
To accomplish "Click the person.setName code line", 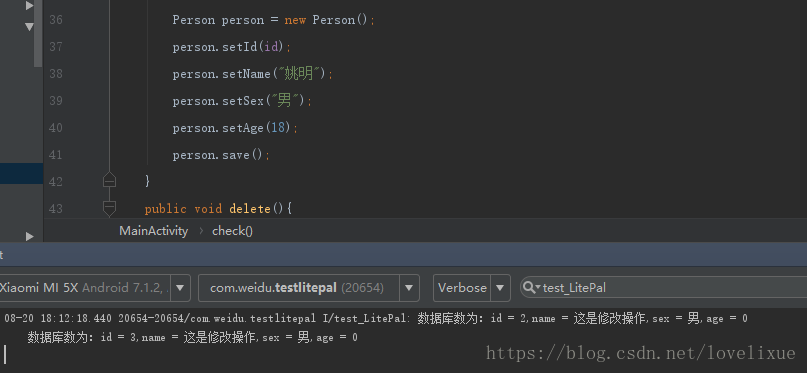I will [253, 74].
